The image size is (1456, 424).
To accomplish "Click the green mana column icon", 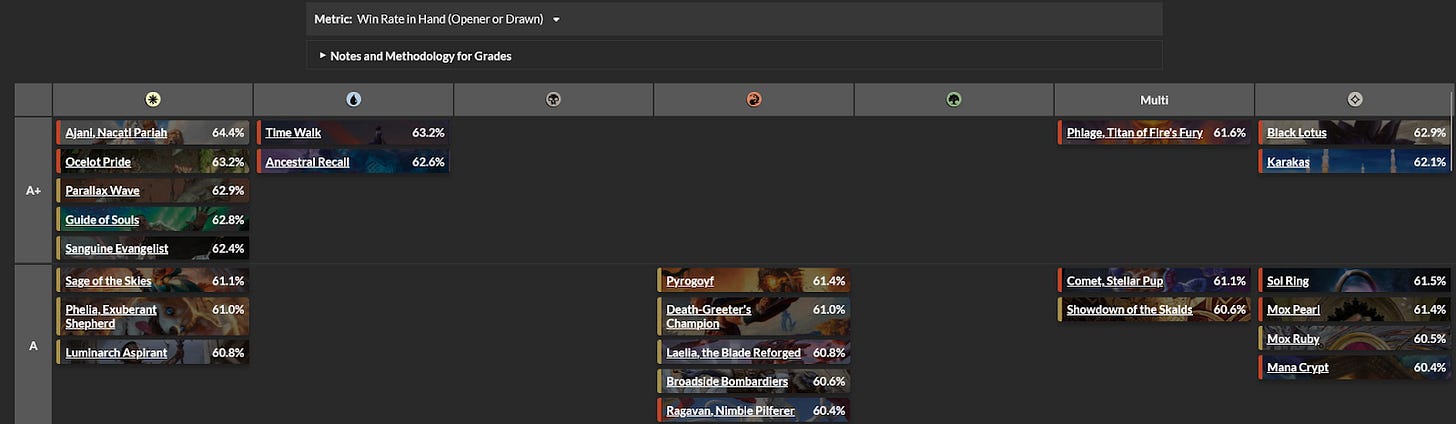I will 953,100.
